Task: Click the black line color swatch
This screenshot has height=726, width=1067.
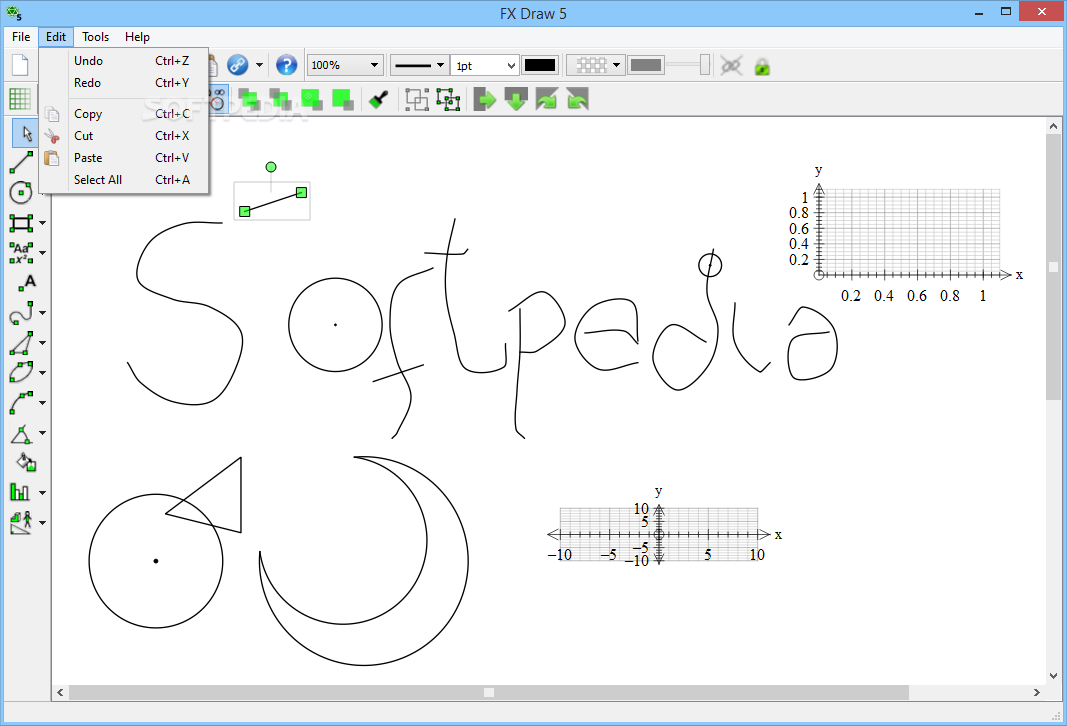Action: tap(540, 65)
